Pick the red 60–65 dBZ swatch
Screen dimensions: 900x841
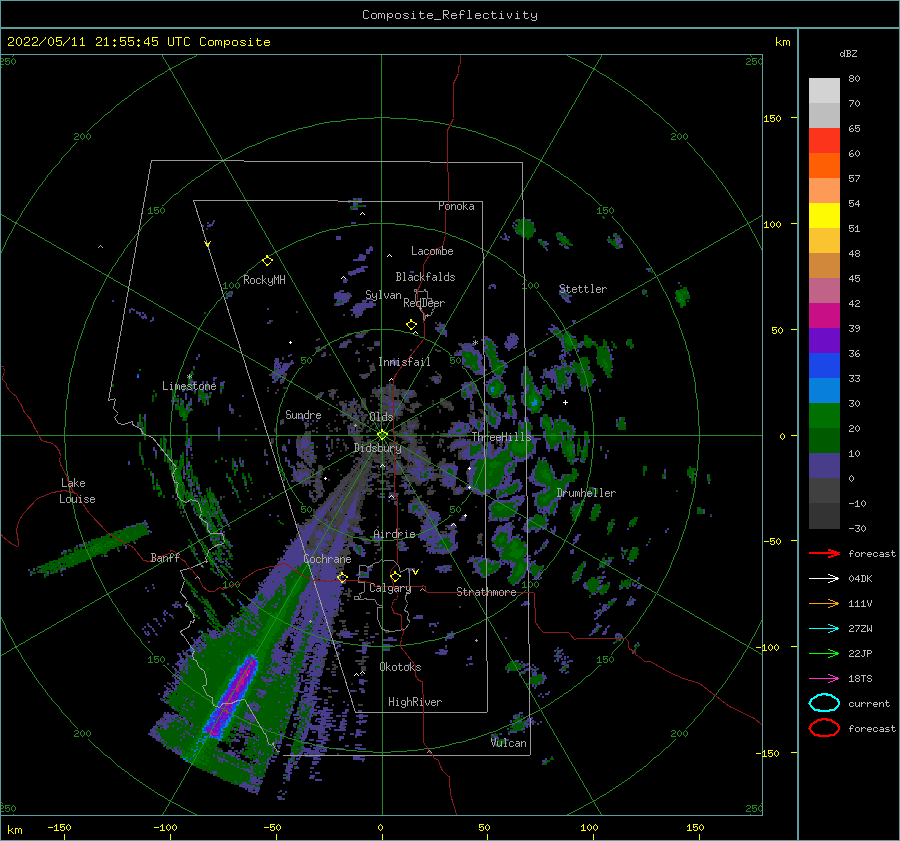[x=824, y=141]
